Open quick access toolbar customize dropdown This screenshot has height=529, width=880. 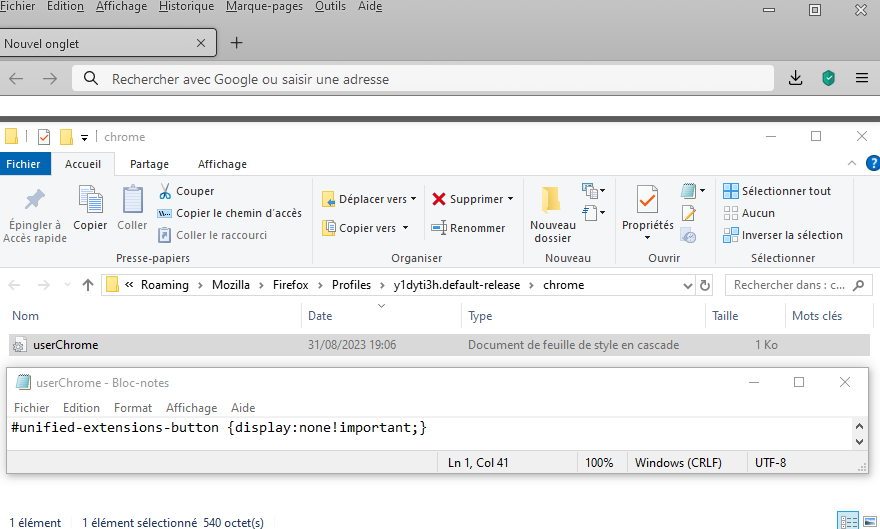tap(84, 137)
